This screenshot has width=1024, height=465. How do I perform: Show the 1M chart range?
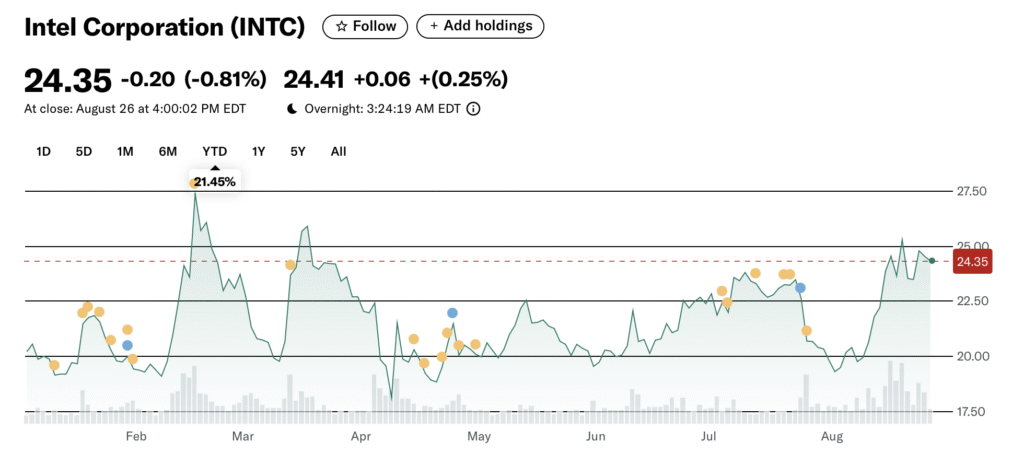(x=125, y=151)
